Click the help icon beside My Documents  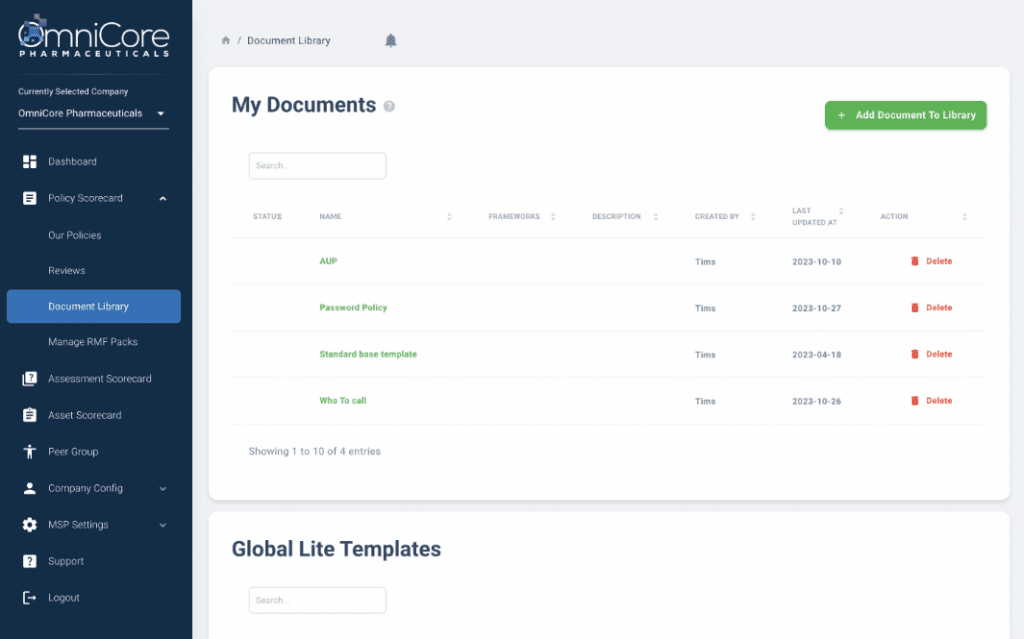coord(389,106)
